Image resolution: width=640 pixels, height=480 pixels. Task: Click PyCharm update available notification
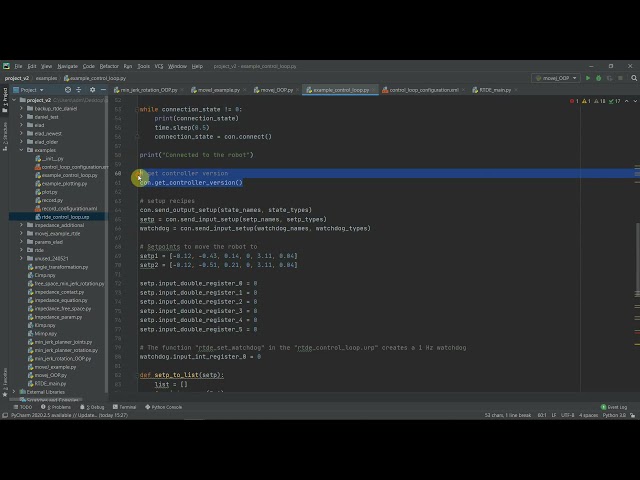69,416
